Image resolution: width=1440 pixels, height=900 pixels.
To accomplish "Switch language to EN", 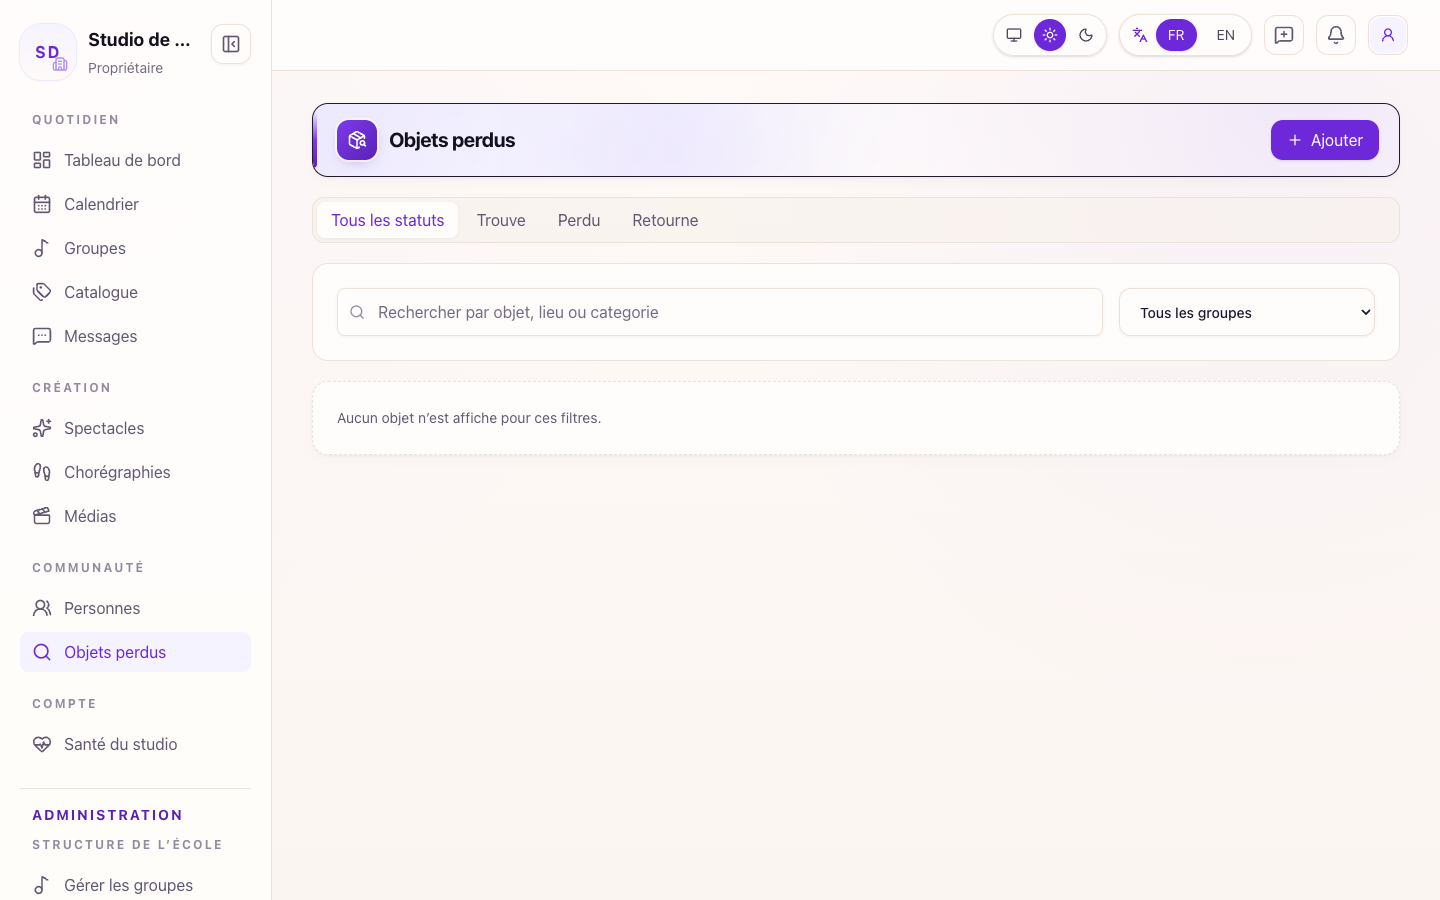I will tap(1226, 35).
